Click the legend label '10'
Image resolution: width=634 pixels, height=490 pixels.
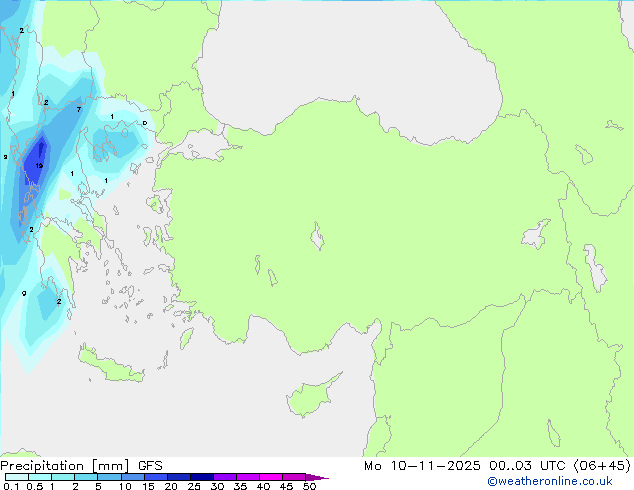tap(125, 486)
